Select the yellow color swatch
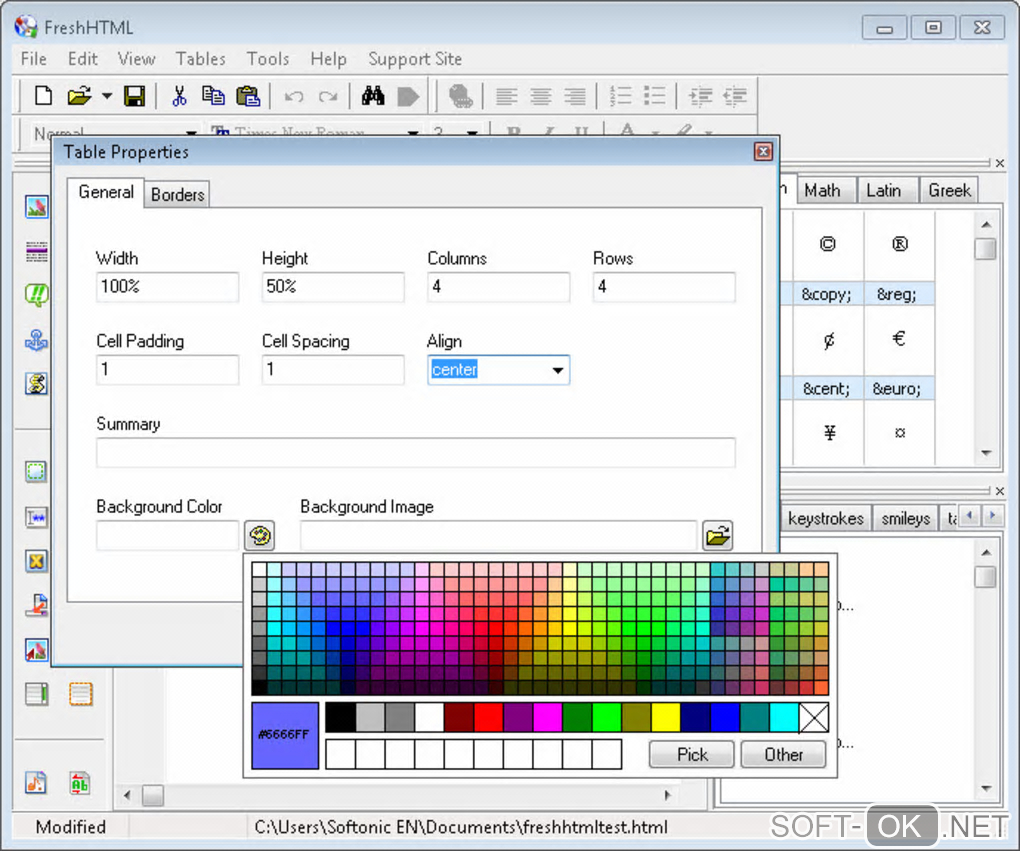This screenshot has width=1020, height=851. 666,717
